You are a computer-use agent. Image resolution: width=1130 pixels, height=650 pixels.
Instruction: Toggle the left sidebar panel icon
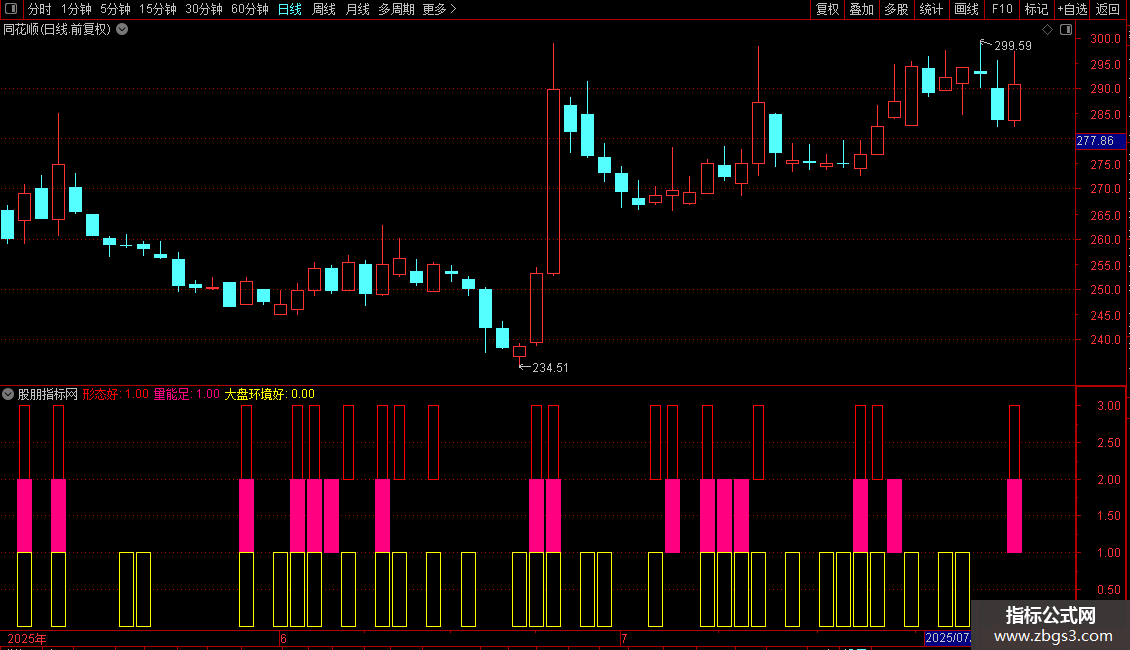pyautogui.click(x=11, y=9)
